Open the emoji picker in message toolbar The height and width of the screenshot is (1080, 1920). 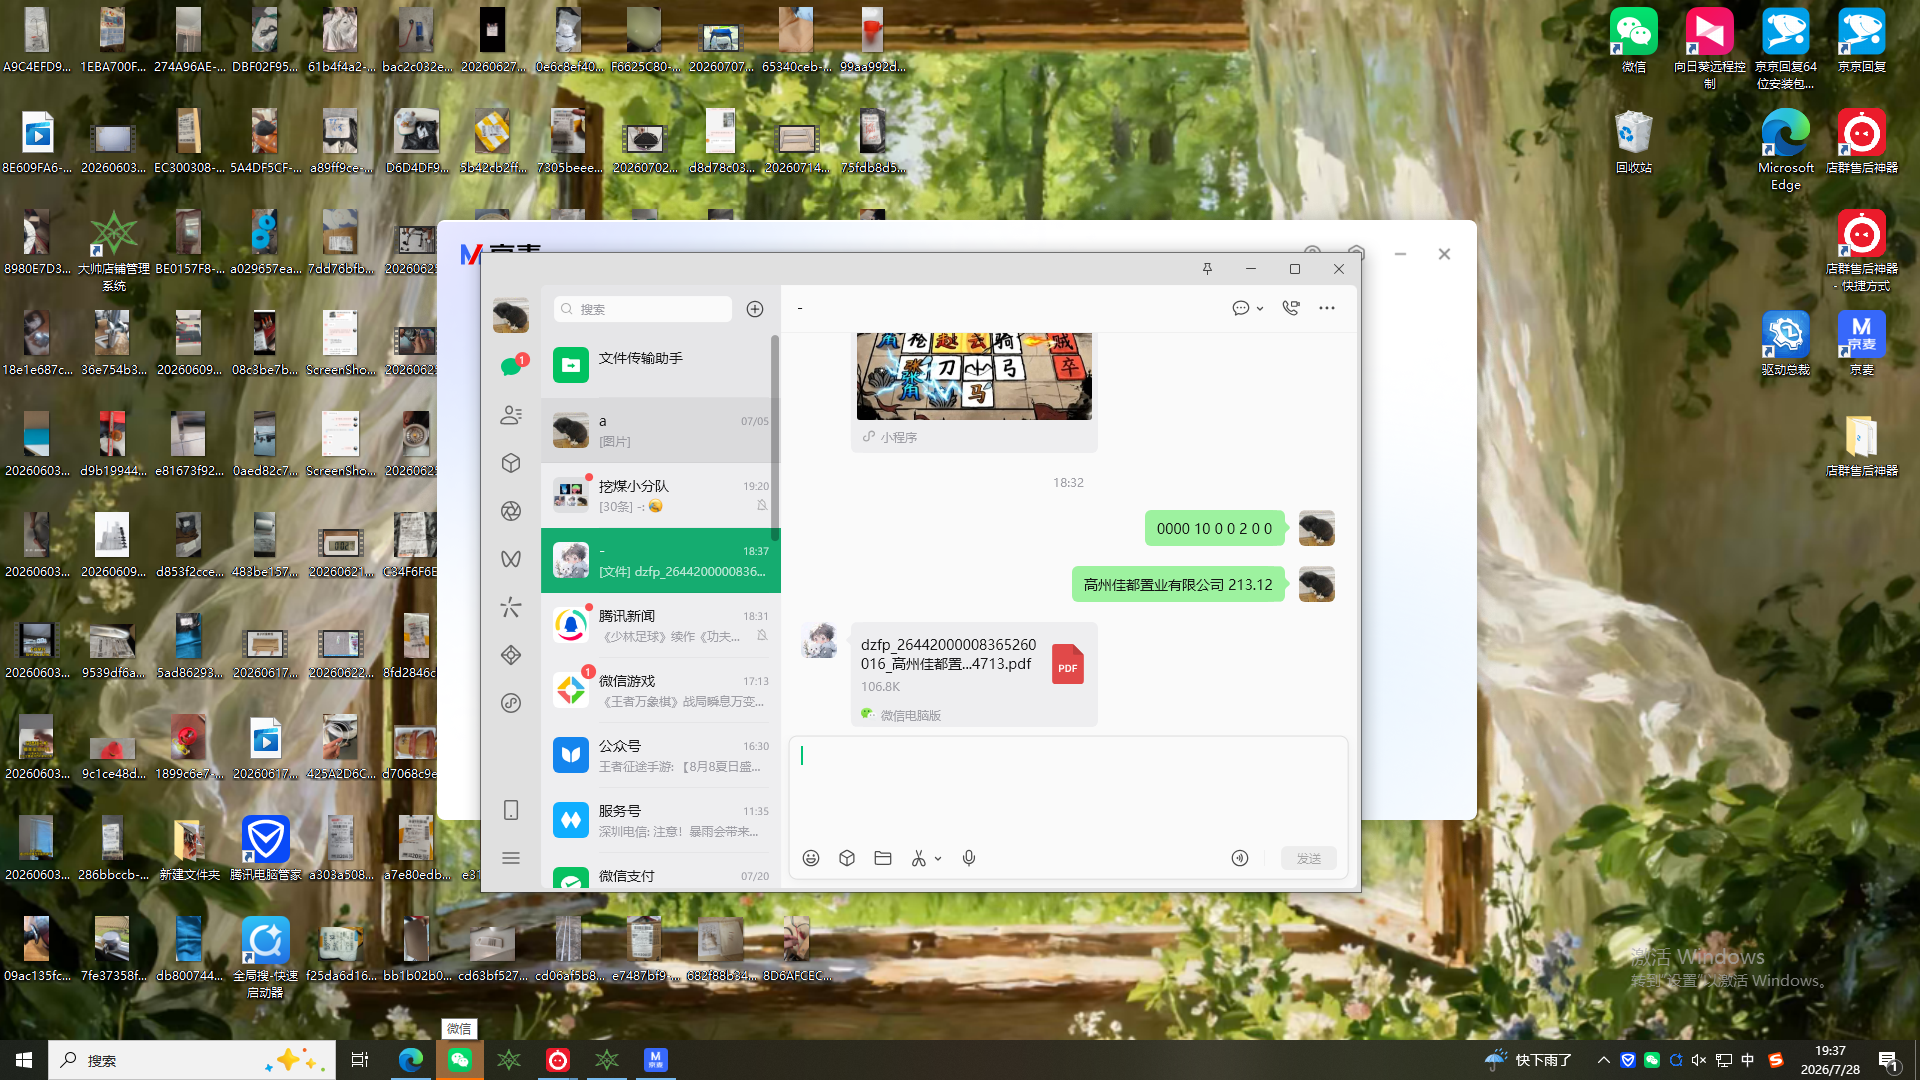[x=811, y=858]
